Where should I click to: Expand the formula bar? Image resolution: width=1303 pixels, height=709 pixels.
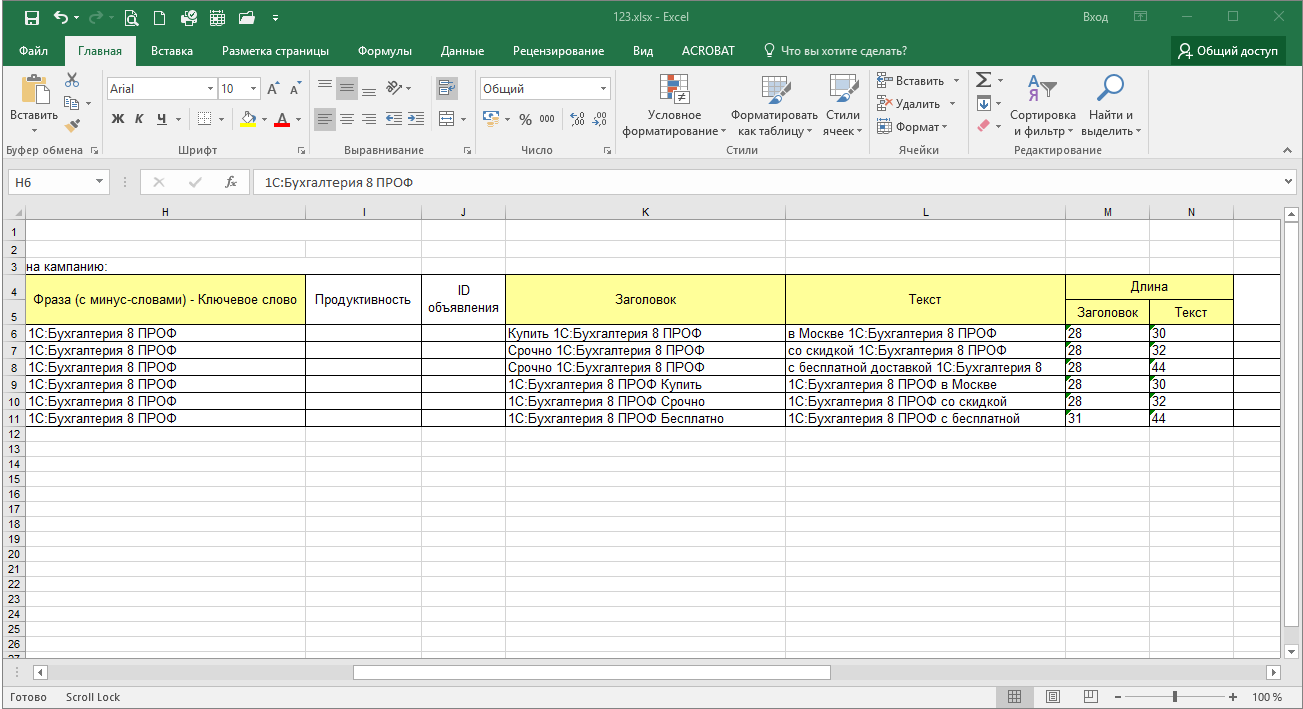click(1288, 182)
